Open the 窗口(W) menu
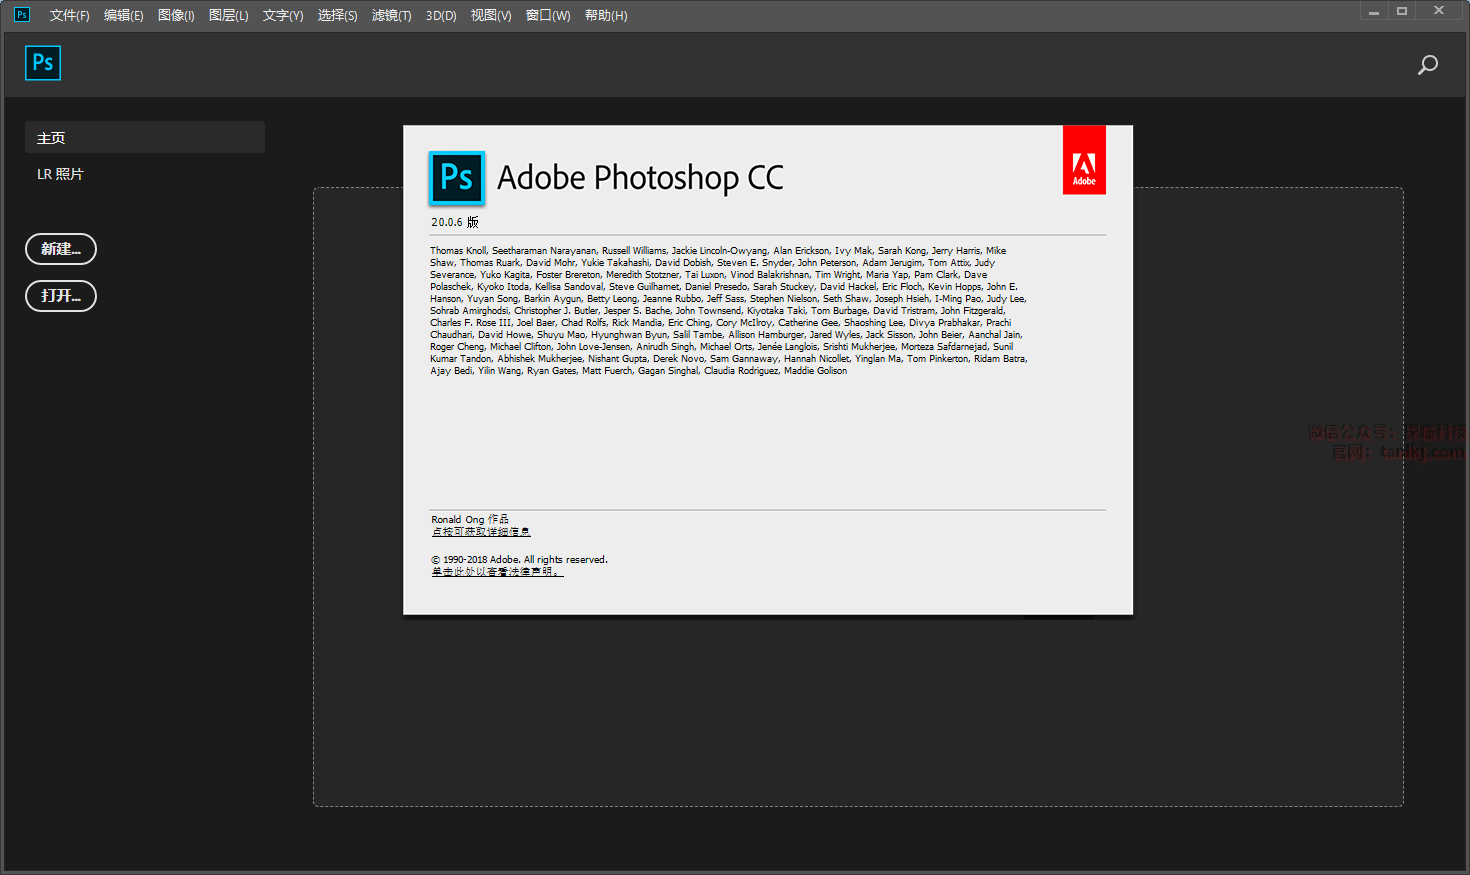Viewport: 1470px width, 875px height. (548, 16)
